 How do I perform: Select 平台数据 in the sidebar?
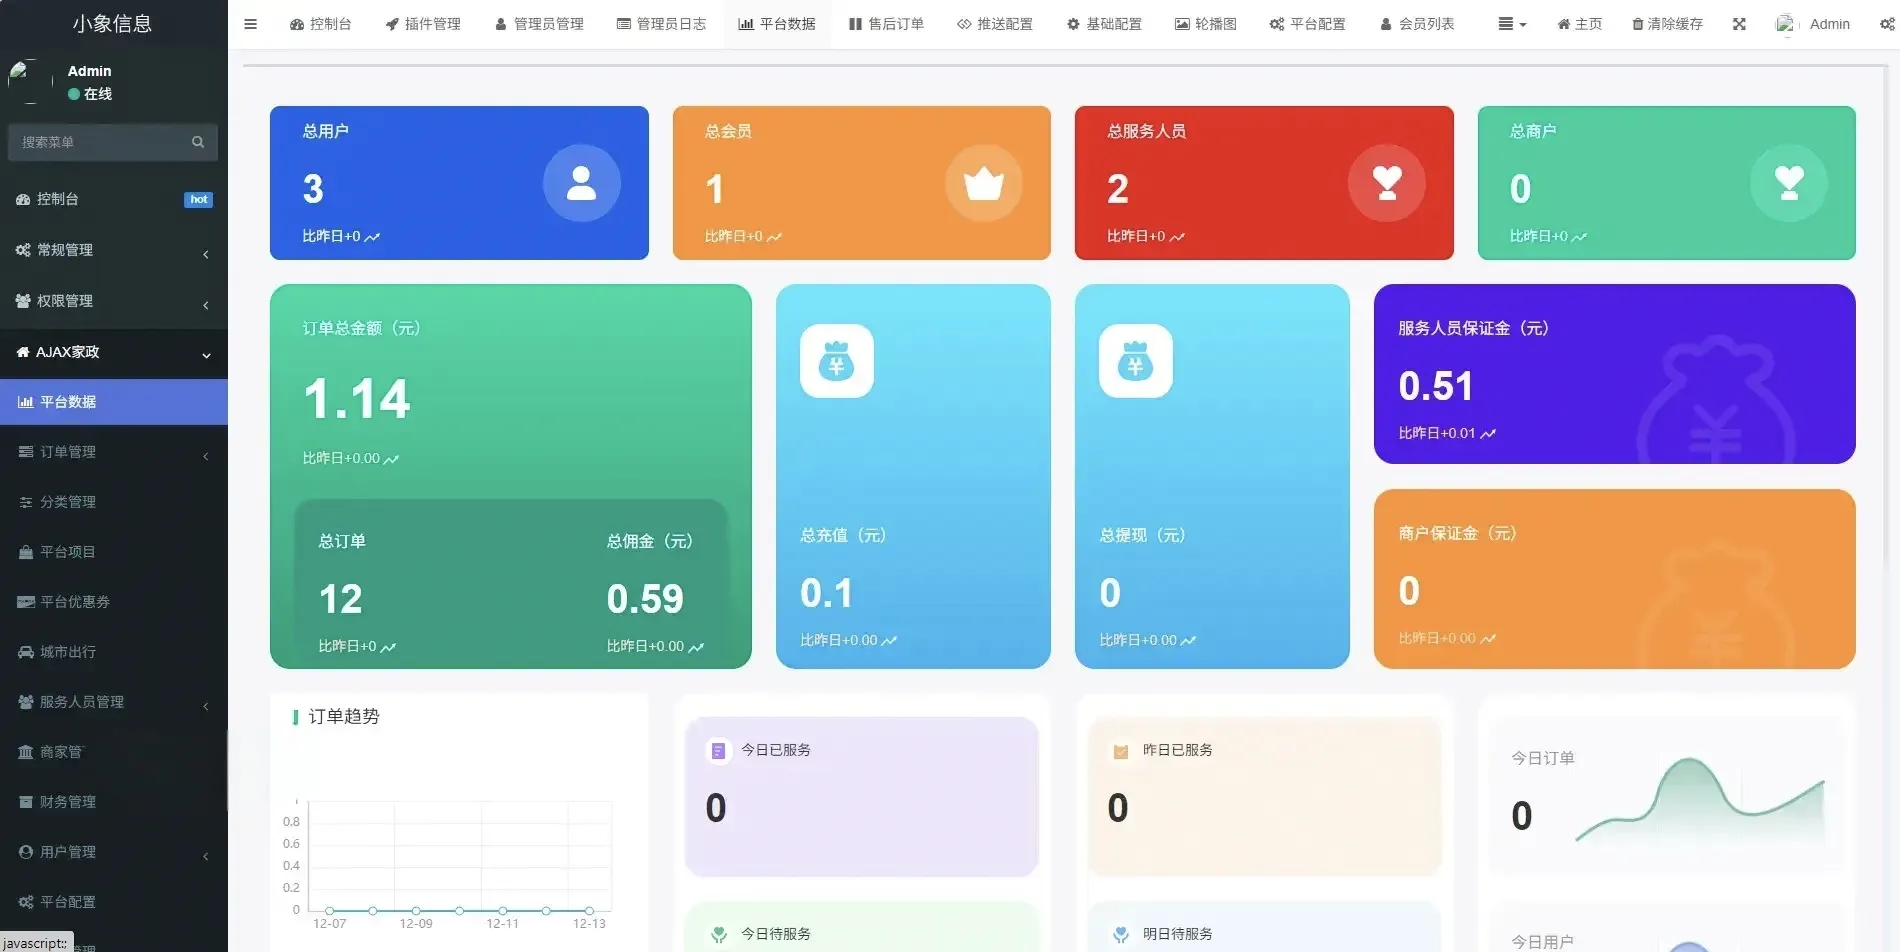point(114,402)
